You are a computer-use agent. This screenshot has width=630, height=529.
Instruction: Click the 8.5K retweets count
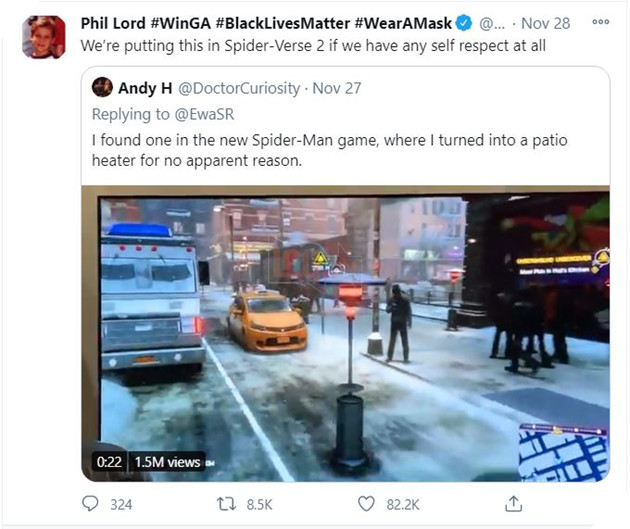point(260,504)
